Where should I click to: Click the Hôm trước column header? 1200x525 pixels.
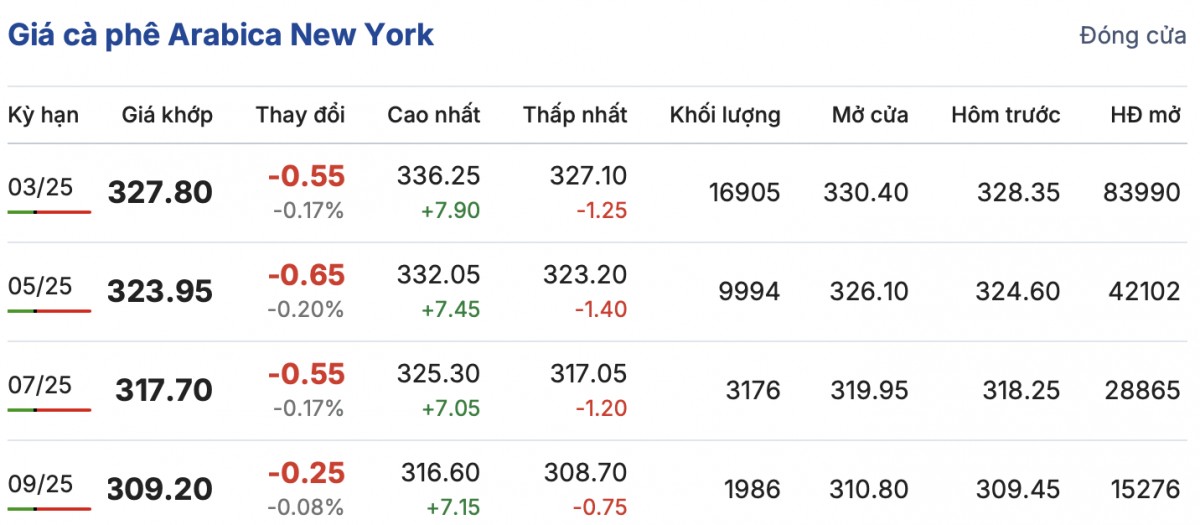(1006, 115)
